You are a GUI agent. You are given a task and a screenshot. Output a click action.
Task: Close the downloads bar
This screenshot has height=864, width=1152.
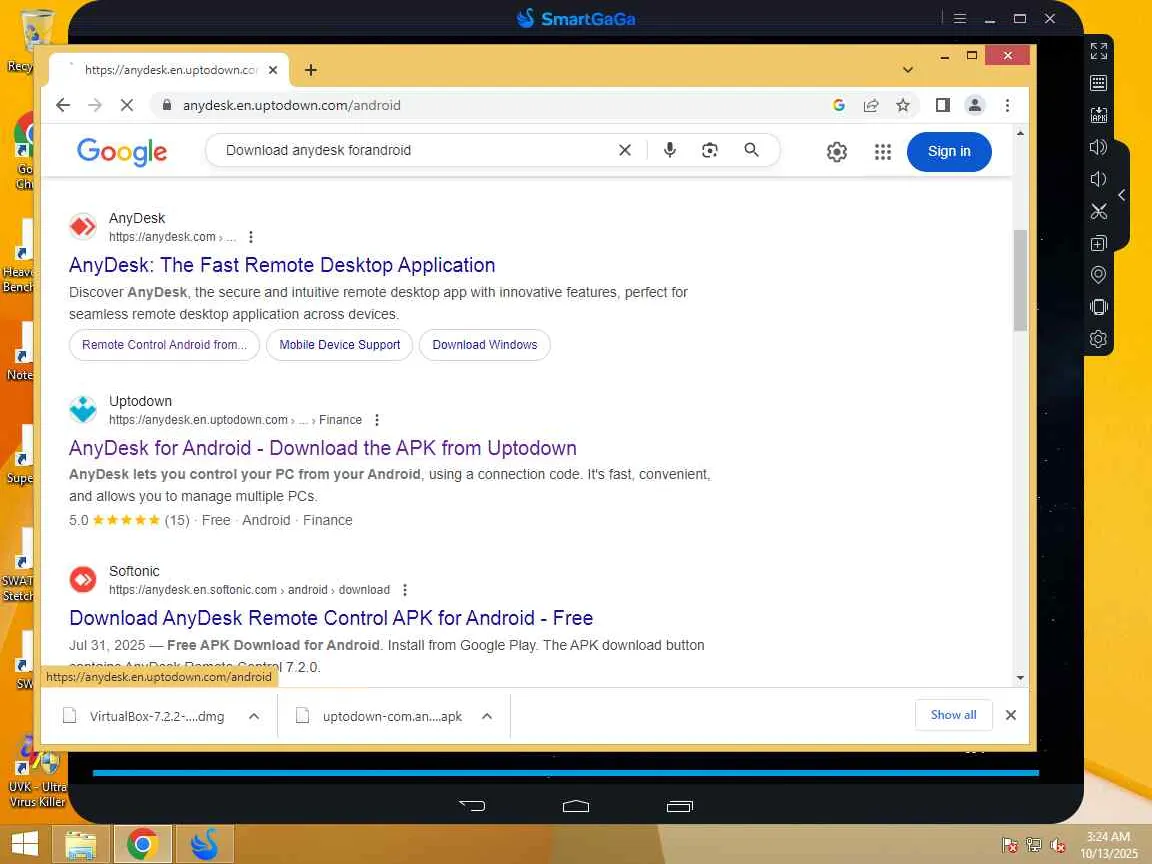coord(1011,715)
